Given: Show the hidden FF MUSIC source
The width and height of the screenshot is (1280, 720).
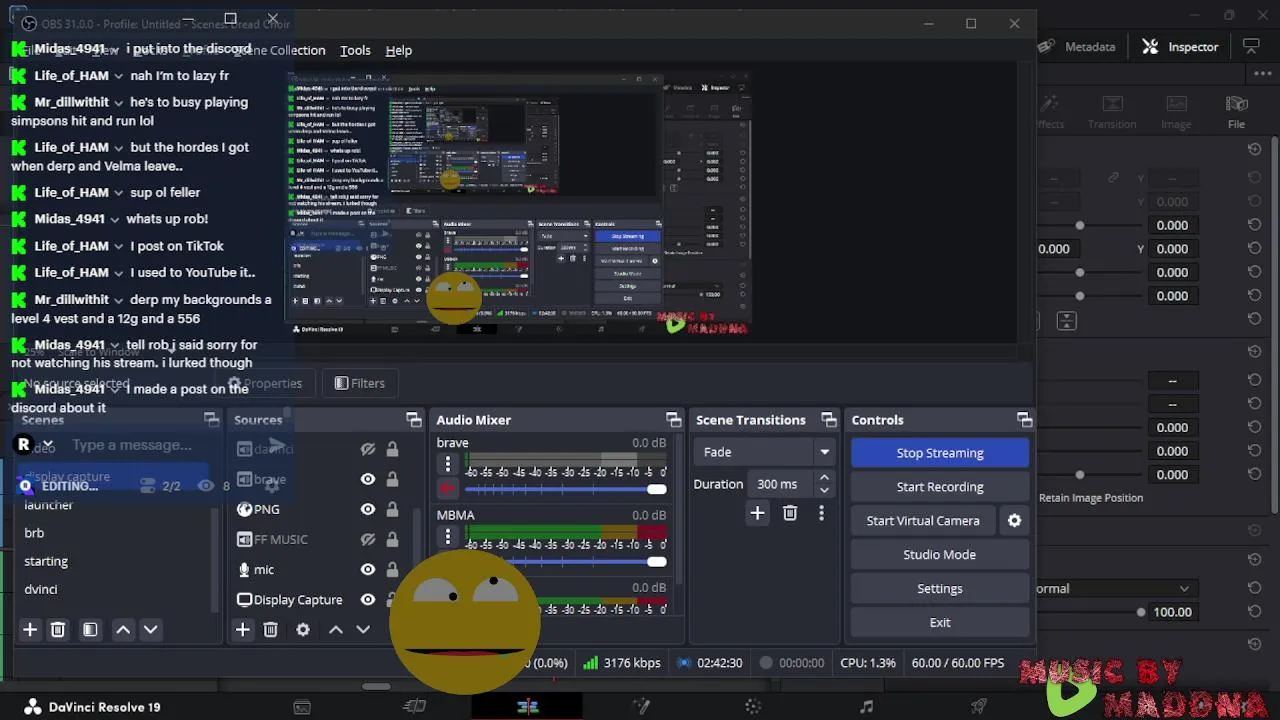Looking at the screenshot, I should pos(368,539).
